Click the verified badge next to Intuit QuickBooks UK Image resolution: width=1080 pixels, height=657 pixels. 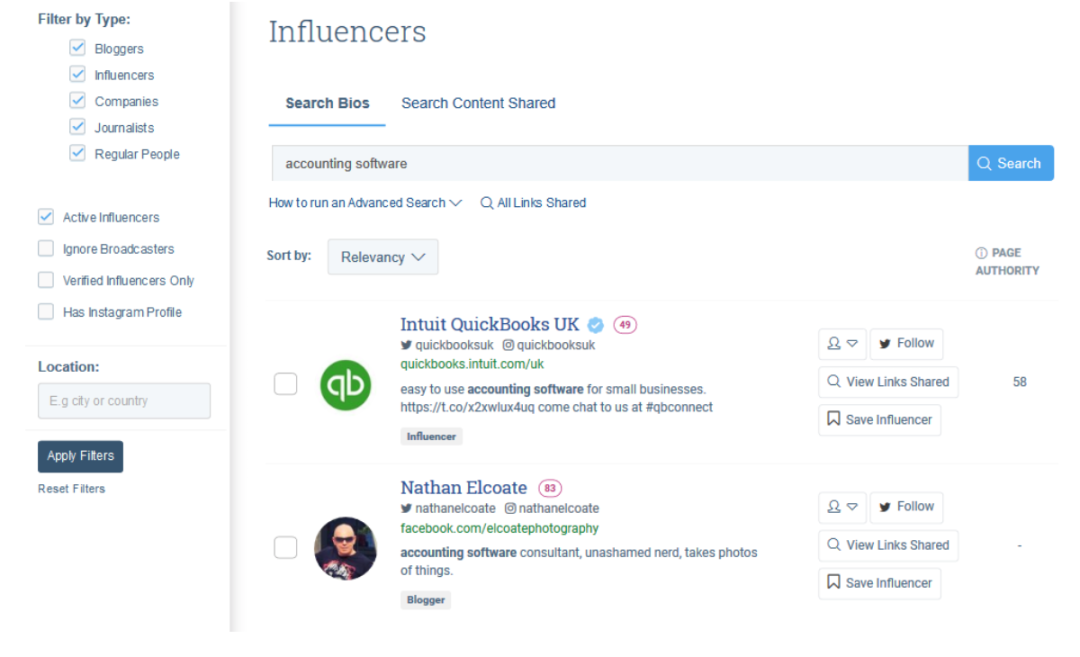(596, 325)
